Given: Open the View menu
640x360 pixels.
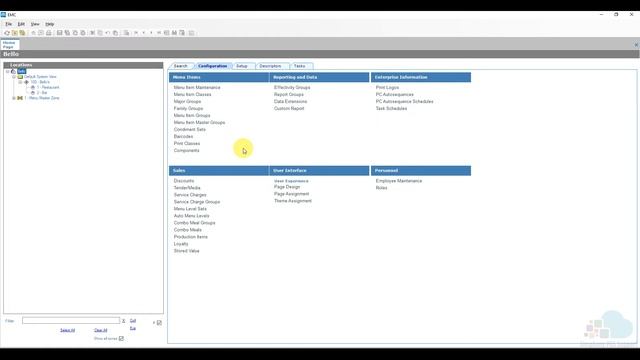Looking at the screenshot, I should click(x=35, y=24).
